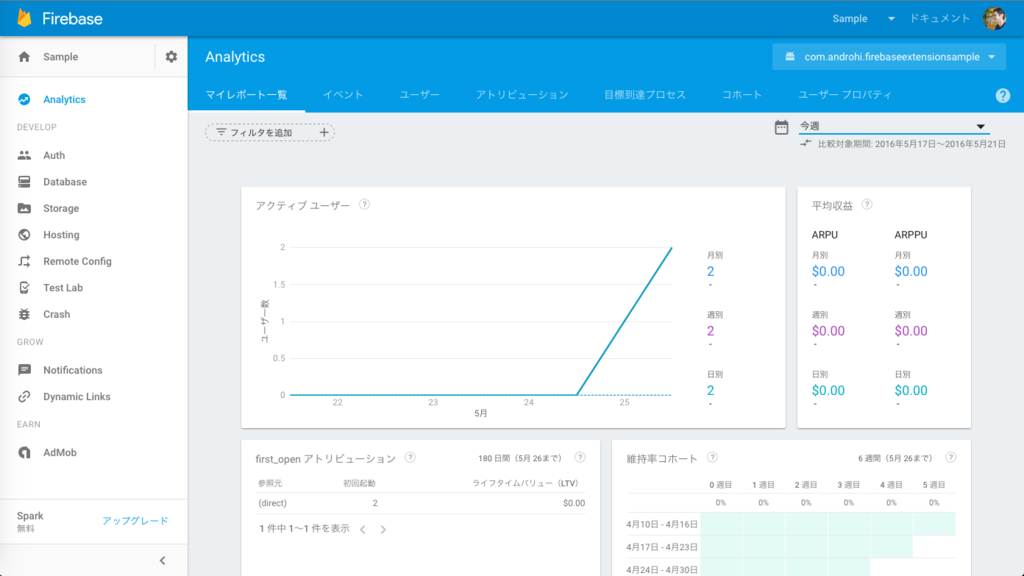Open the Sample project home icon
Image resolution: width=1024 pixels, height=576 pixels.
(x=24, y=57)
